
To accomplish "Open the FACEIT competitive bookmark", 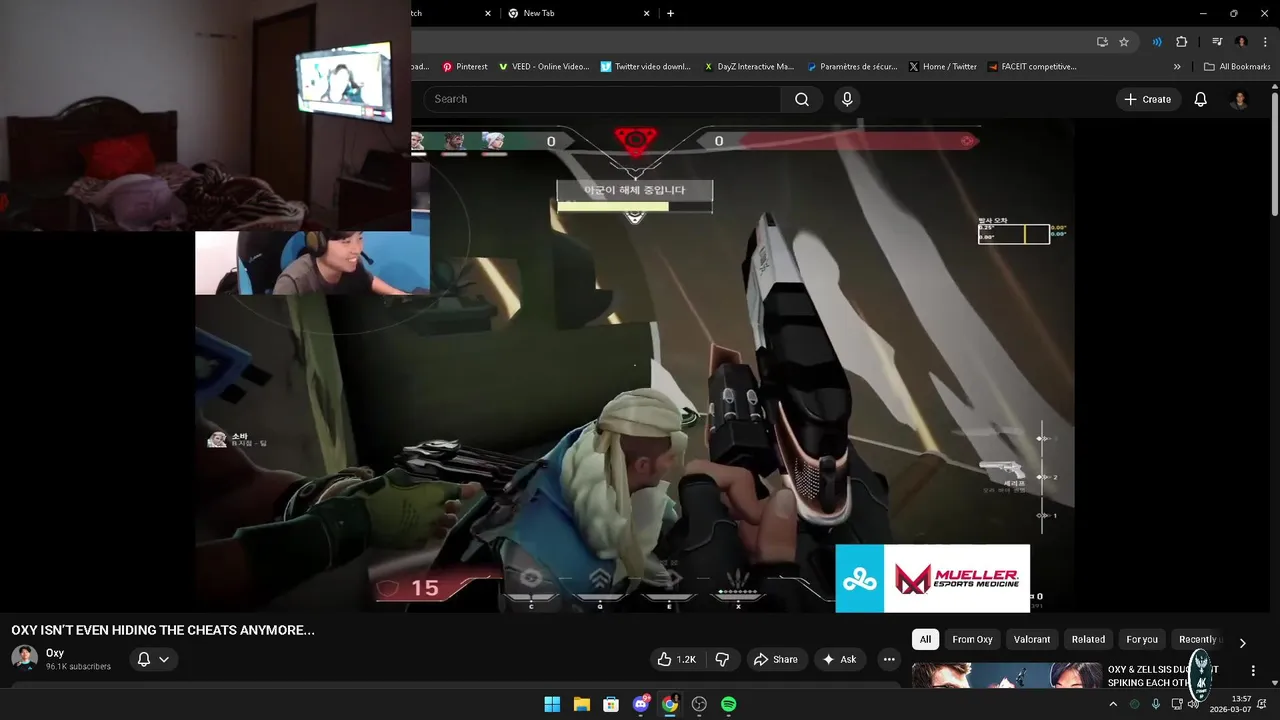I will tap(1032, 67).
